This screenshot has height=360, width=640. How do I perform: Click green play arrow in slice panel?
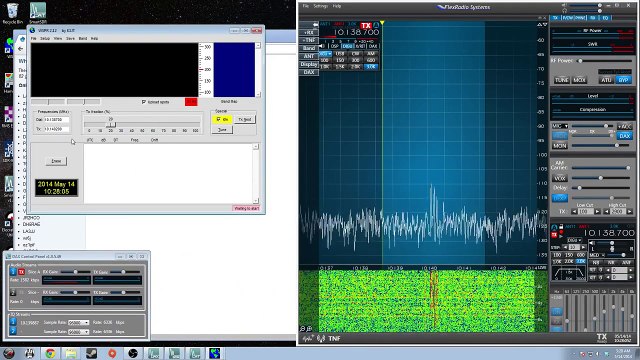561,236
